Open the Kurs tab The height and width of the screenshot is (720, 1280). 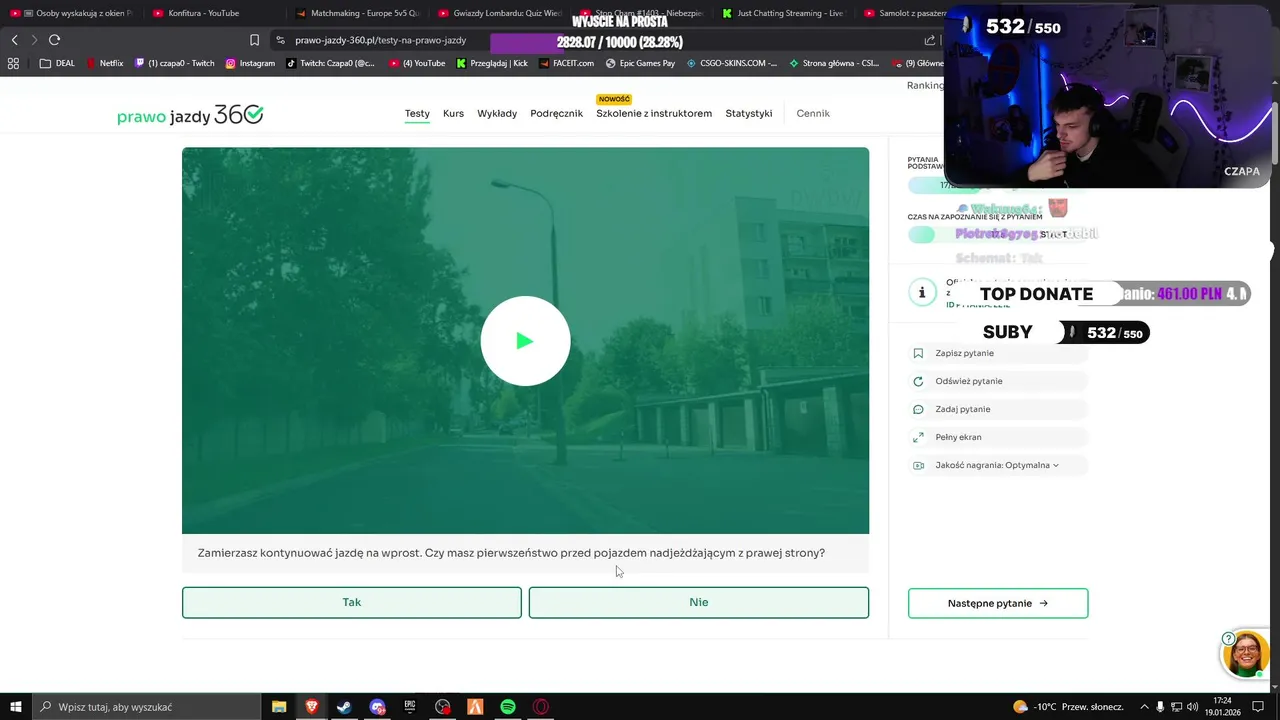click(x=453, y=113)
